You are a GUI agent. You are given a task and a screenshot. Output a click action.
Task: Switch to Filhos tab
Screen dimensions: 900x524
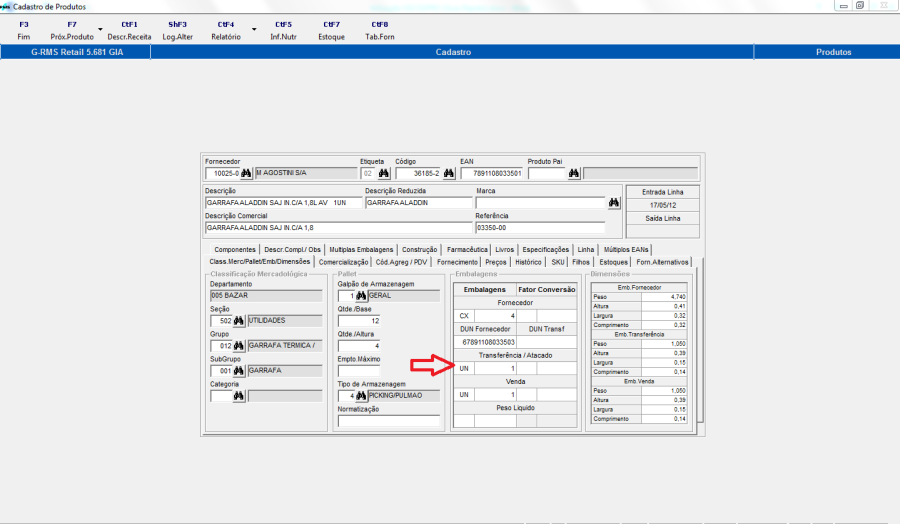(581, 262)
